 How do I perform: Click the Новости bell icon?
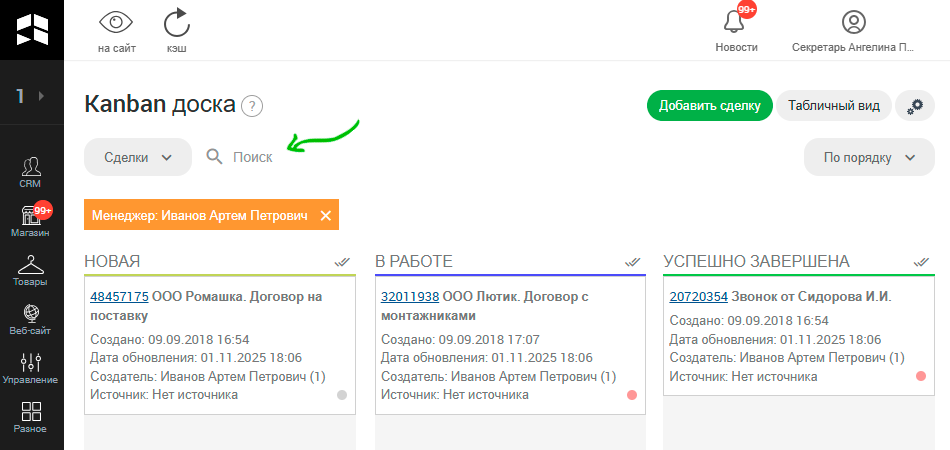(x=736, y=23)
